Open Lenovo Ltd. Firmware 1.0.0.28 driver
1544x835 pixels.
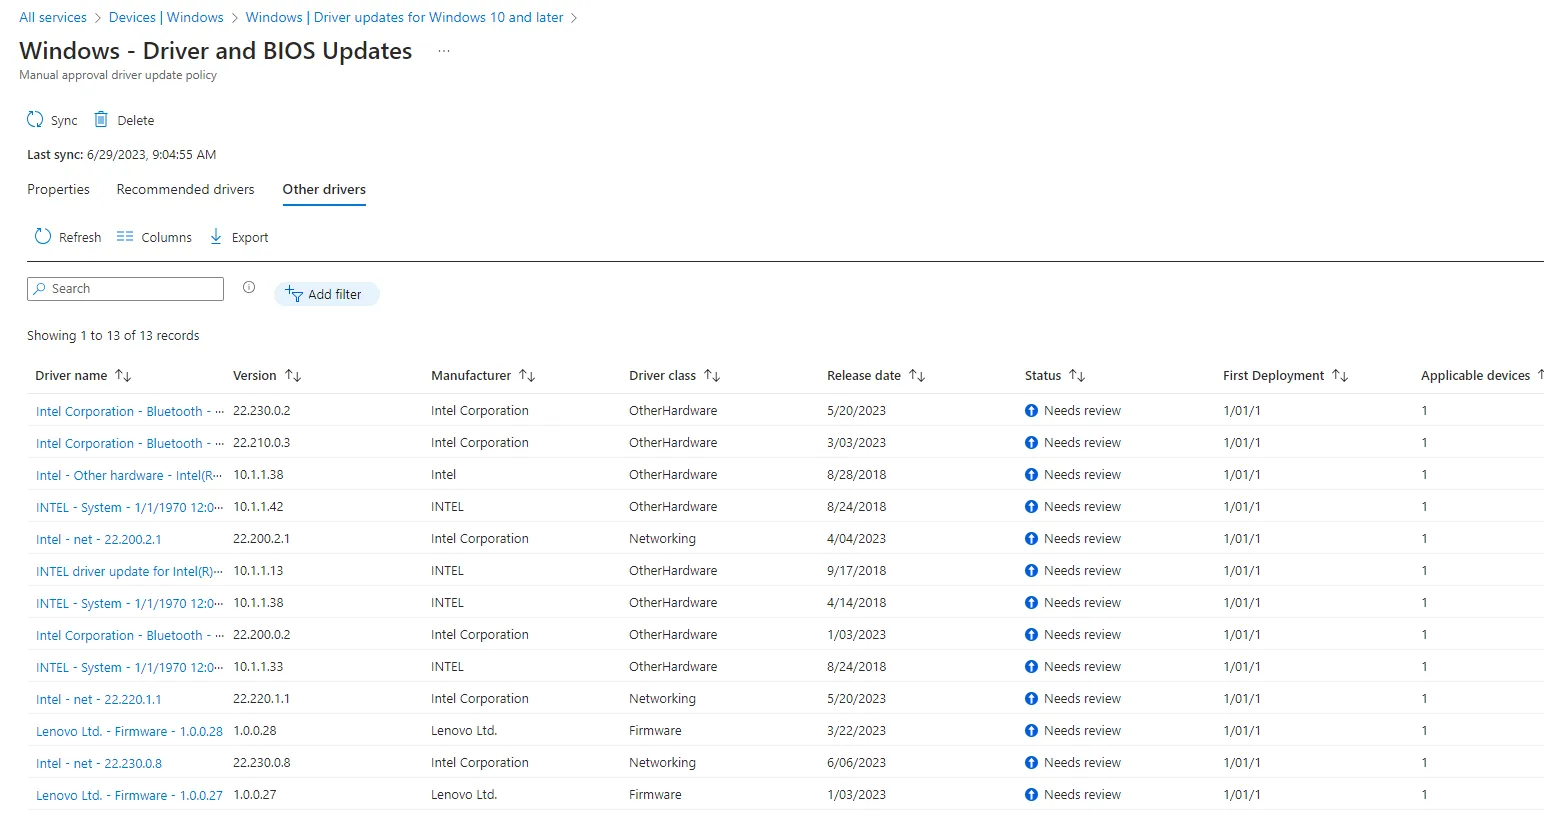point(129,731)
